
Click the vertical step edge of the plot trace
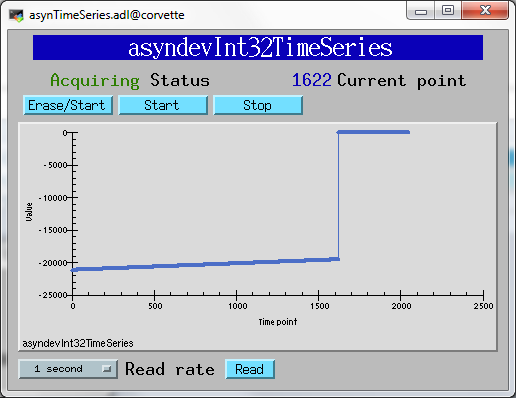(338, 196)
